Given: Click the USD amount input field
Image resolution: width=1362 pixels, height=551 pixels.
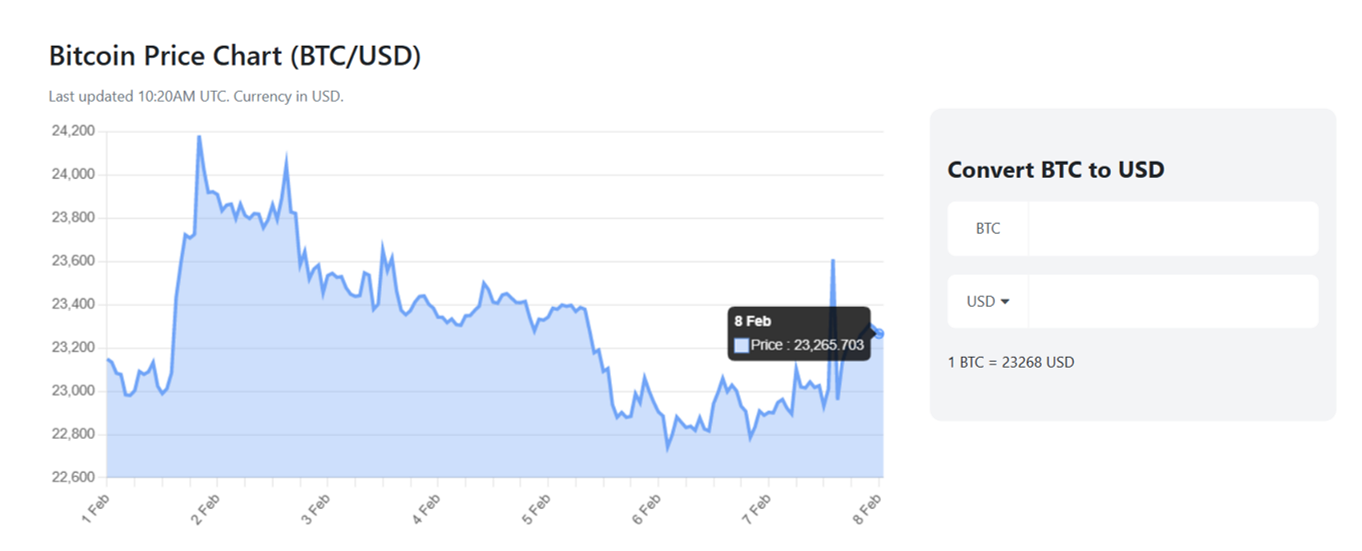Looking at the screenshot, I should pyautogui.click(x=1173, y=301).
